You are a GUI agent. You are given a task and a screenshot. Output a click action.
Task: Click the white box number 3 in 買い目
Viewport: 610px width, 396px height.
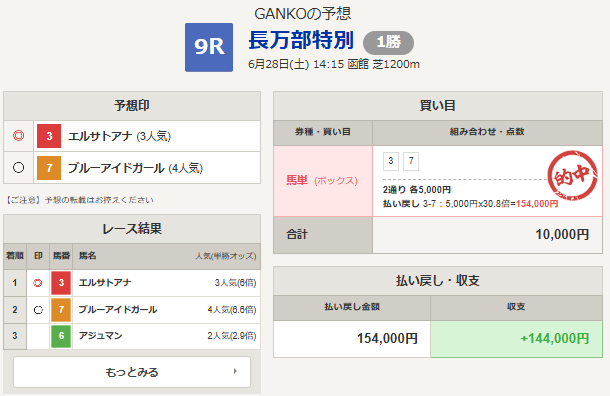pos(391,161)
